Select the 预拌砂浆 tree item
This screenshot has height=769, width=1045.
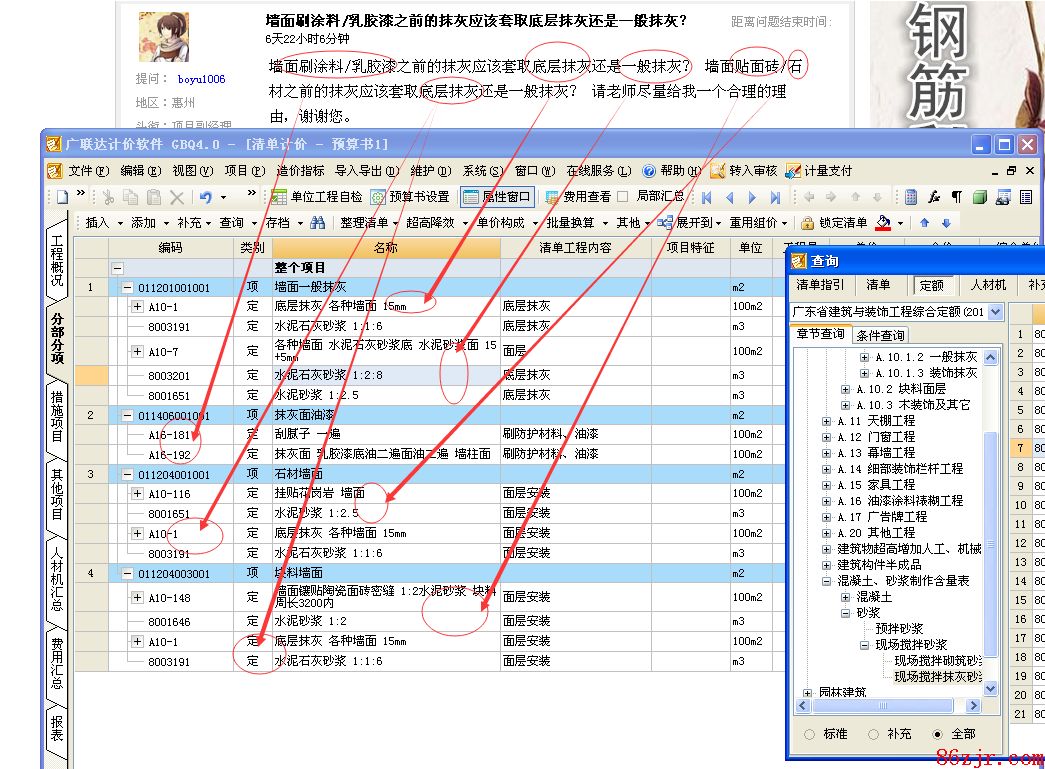click(898, 629)
